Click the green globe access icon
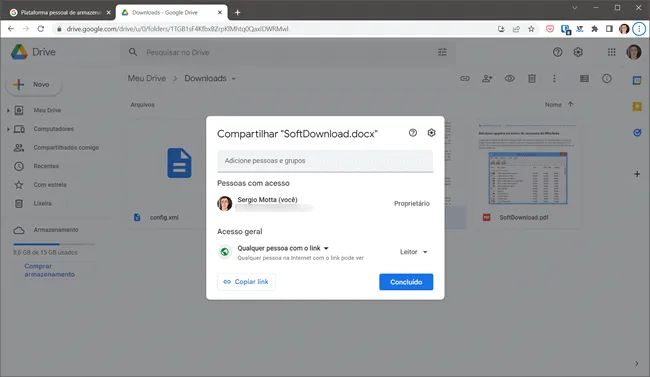The image size is (650, 377). 225,252
